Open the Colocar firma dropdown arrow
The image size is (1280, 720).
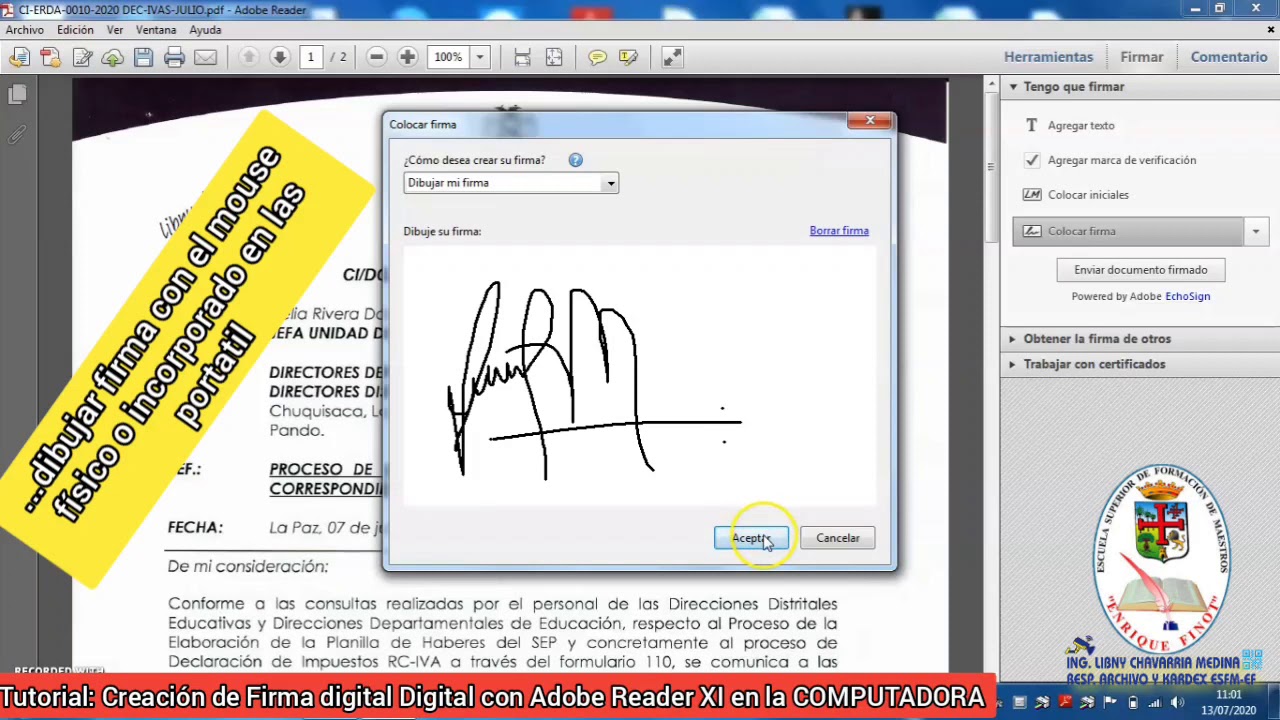(1256, 231)
